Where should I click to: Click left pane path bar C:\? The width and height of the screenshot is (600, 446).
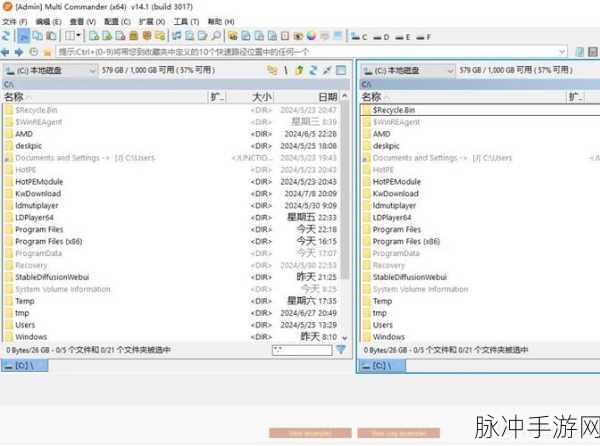tap(176, 84)
